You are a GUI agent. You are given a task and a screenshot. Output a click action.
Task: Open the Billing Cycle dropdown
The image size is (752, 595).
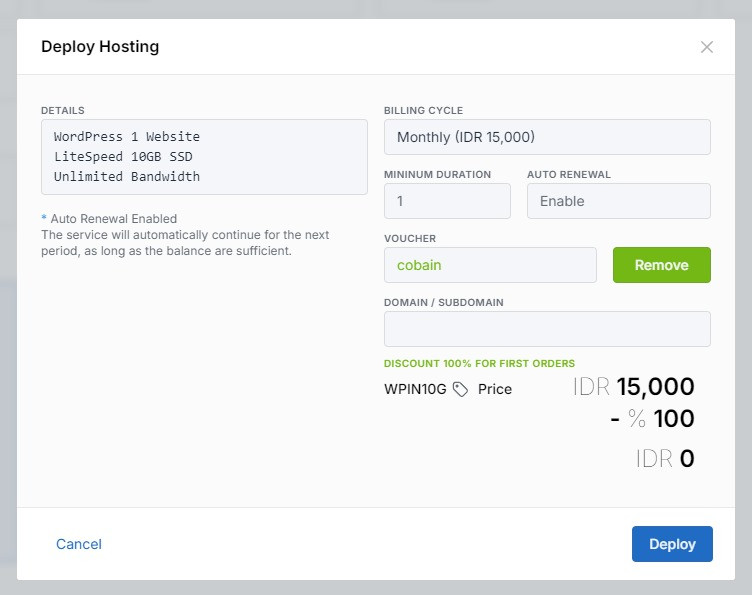pyautogui.click(x=547, y=137)
